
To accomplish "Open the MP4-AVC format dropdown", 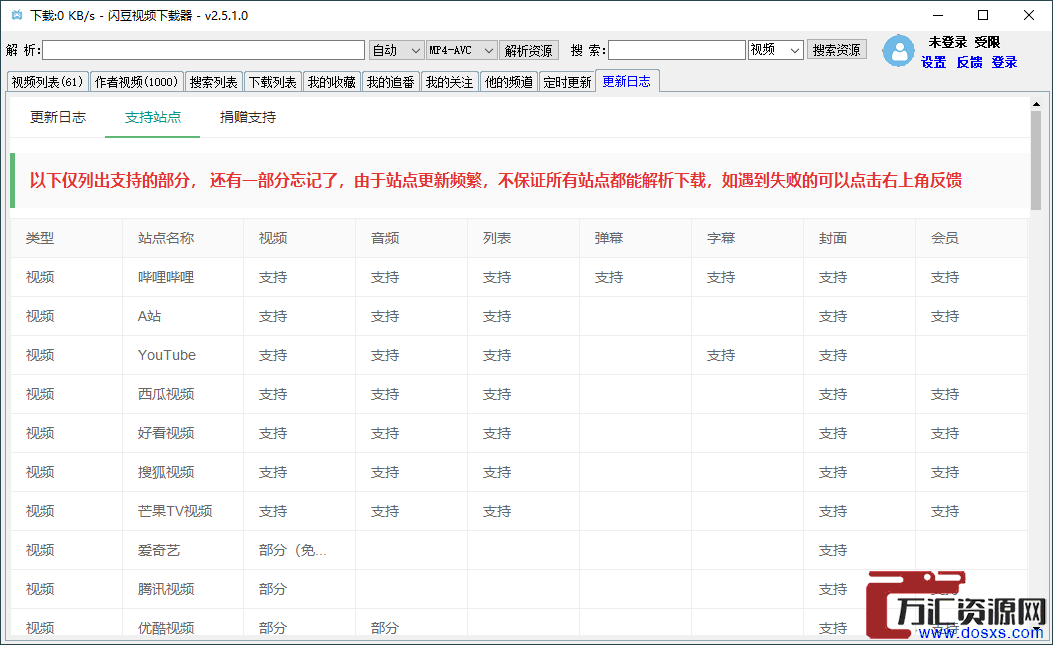I will tap(461, 50).
